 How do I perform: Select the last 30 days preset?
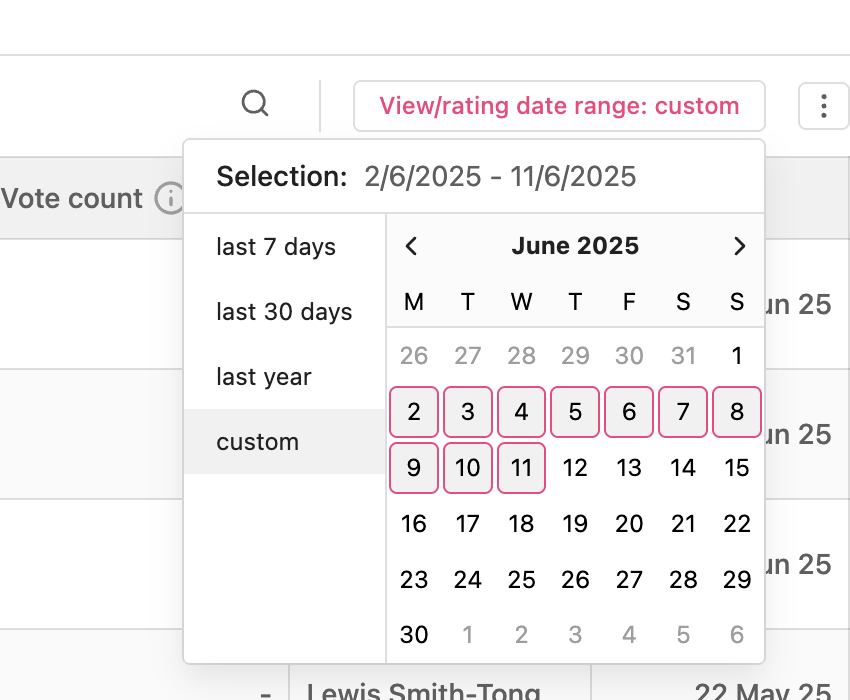[285, 312]
